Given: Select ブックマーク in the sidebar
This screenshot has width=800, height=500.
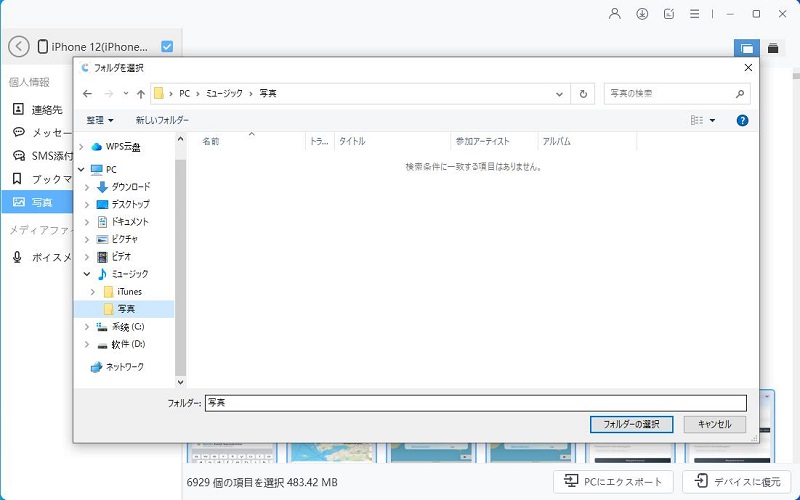Looking at the screenshot, I should coord(45,179).
